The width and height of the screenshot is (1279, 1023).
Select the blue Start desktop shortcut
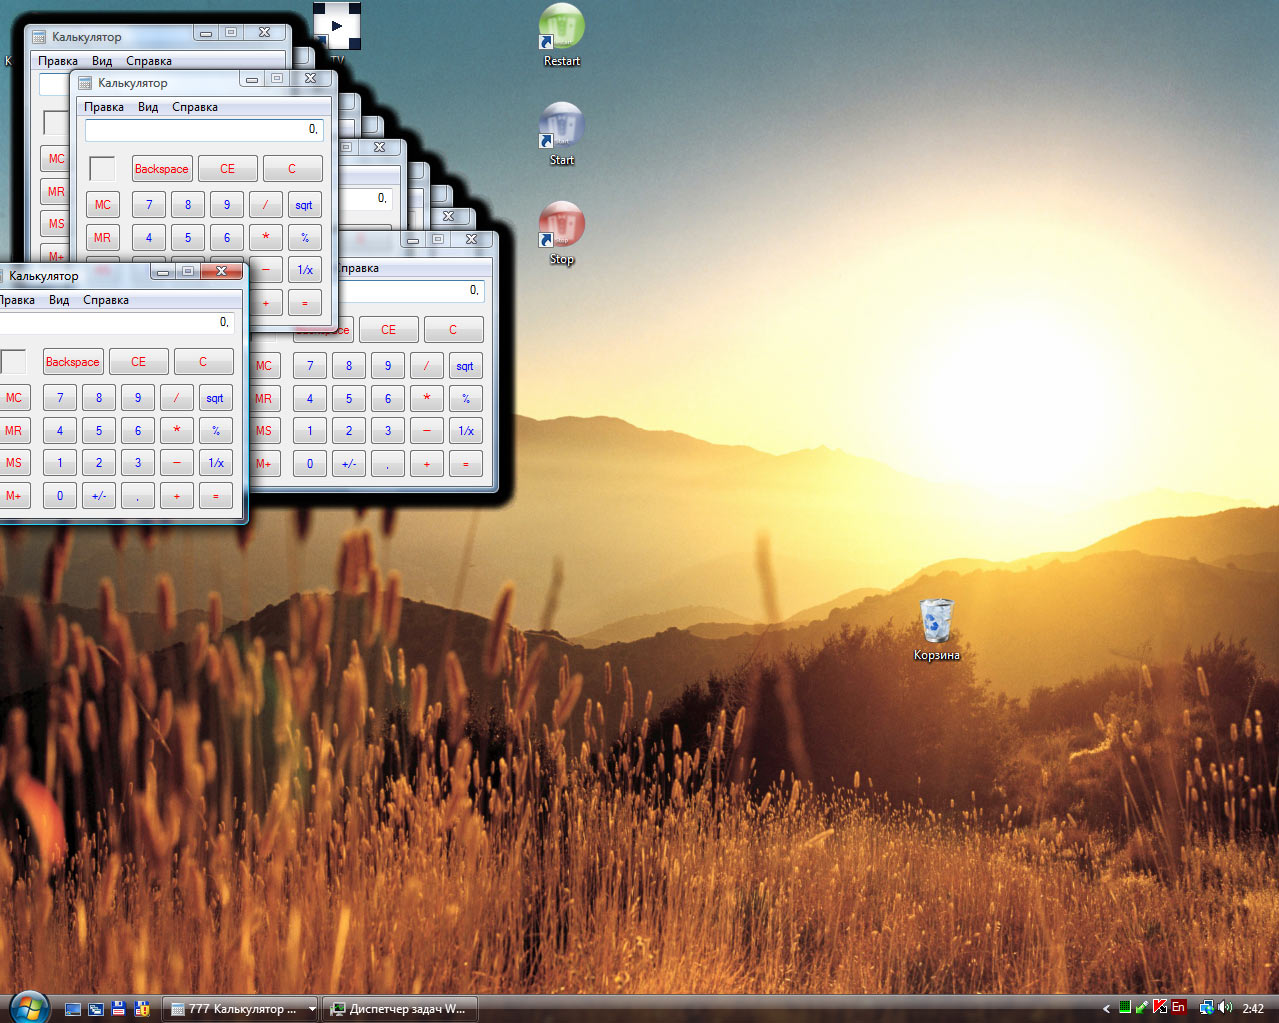point(561,130)
